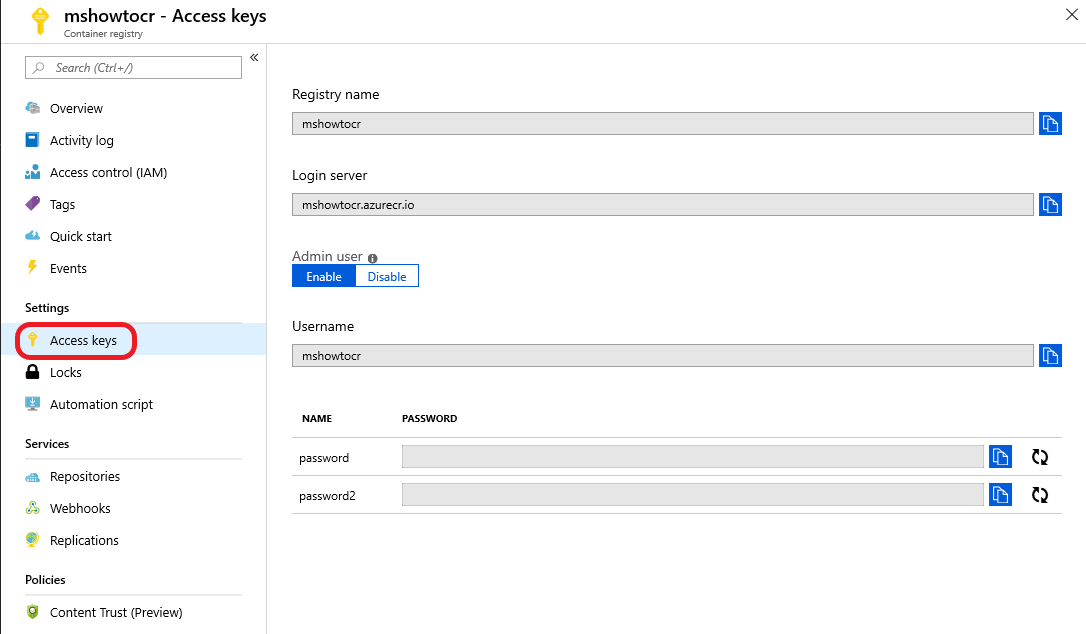The image size is (1086, 634).
Task: Click the Activity log icon
Action: [x=33, y=140]
